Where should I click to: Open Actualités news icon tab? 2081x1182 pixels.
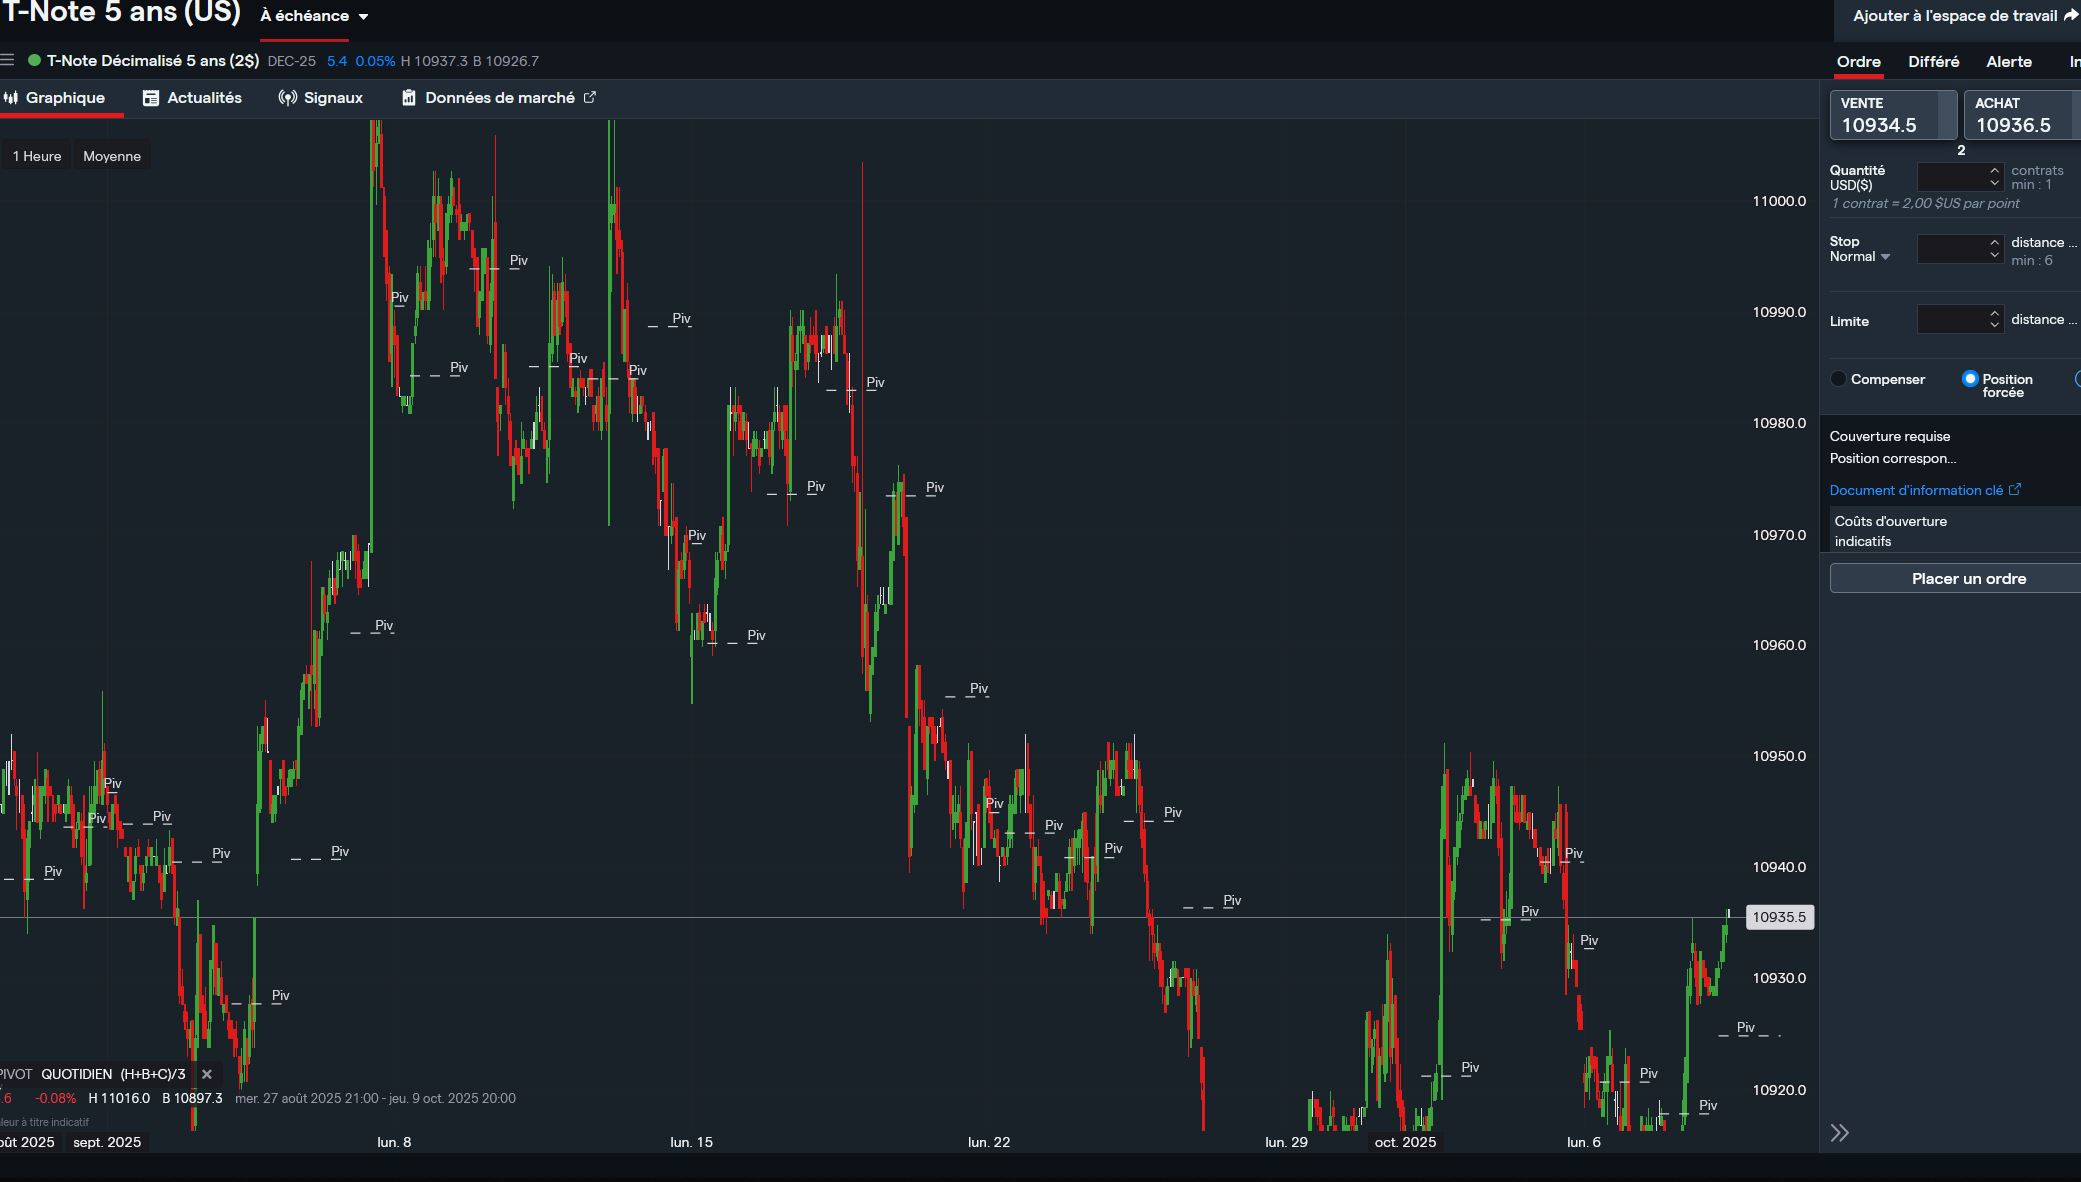pyautogui.click(x=192, y=98)
